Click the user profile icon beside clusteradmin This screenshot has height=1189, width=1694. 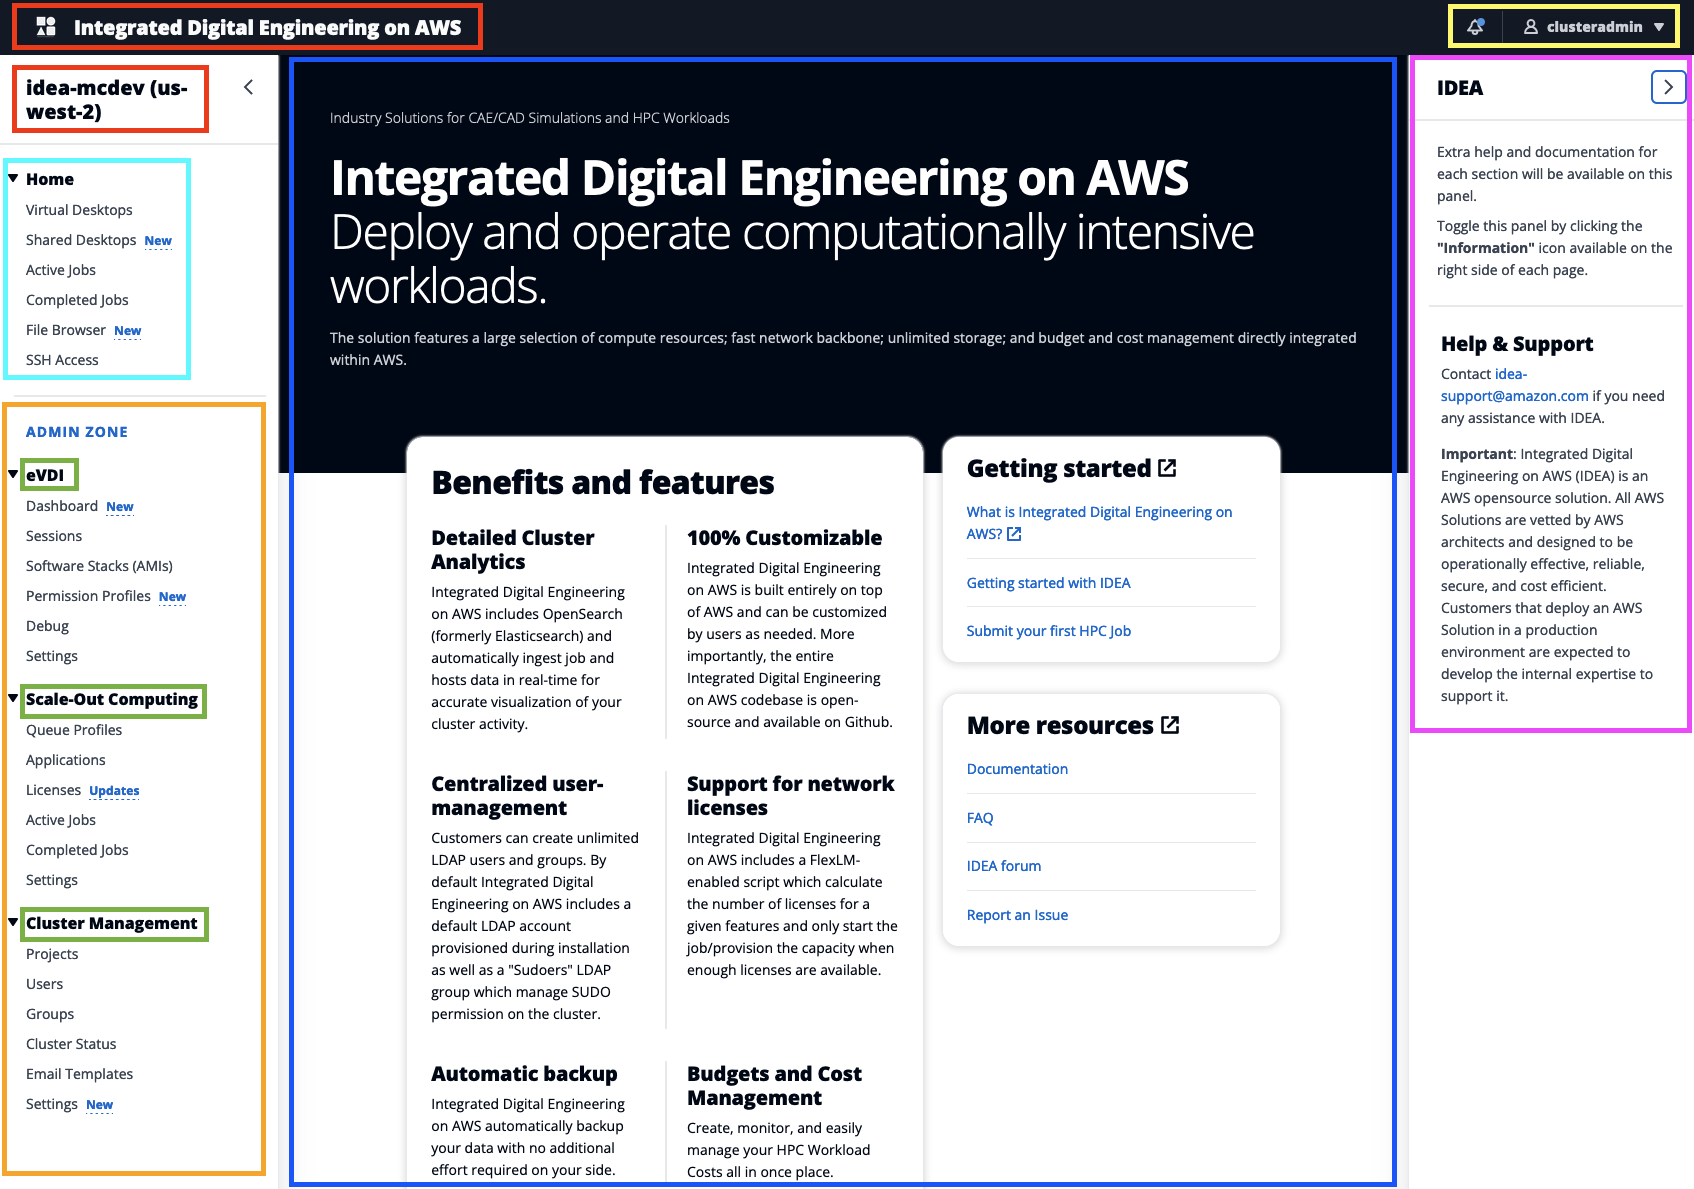coord(1530,27)
